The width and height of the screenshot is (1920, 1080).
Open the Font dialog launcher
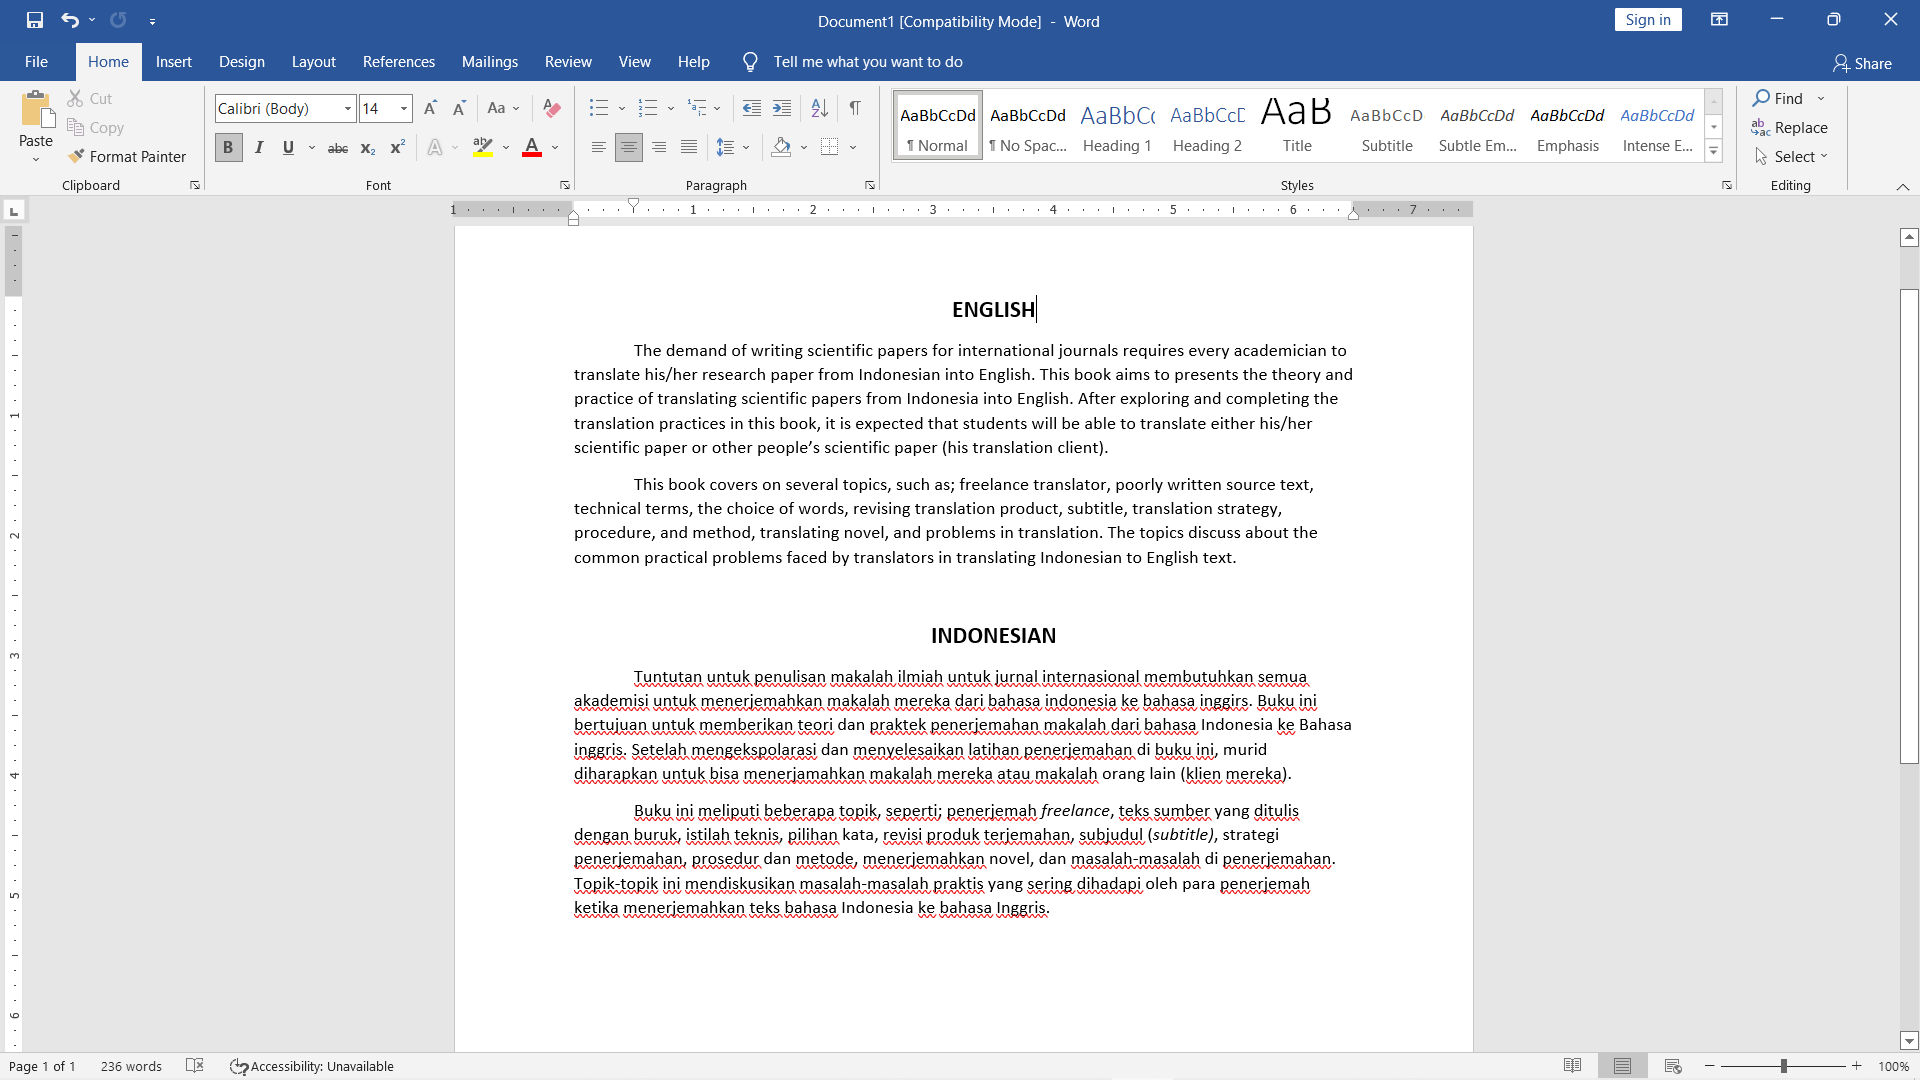tap(565, 185)
